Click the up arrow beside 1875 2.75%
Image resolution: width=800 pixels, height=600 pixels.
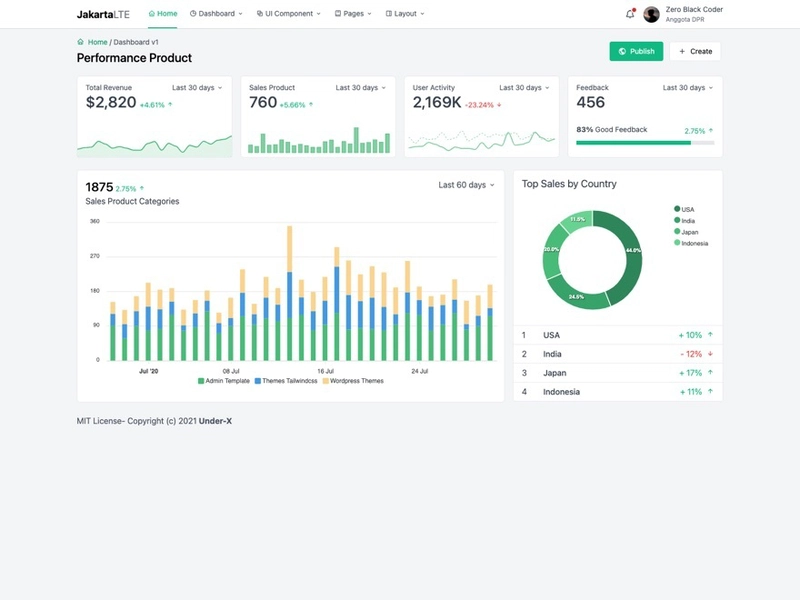coord(142,188)
